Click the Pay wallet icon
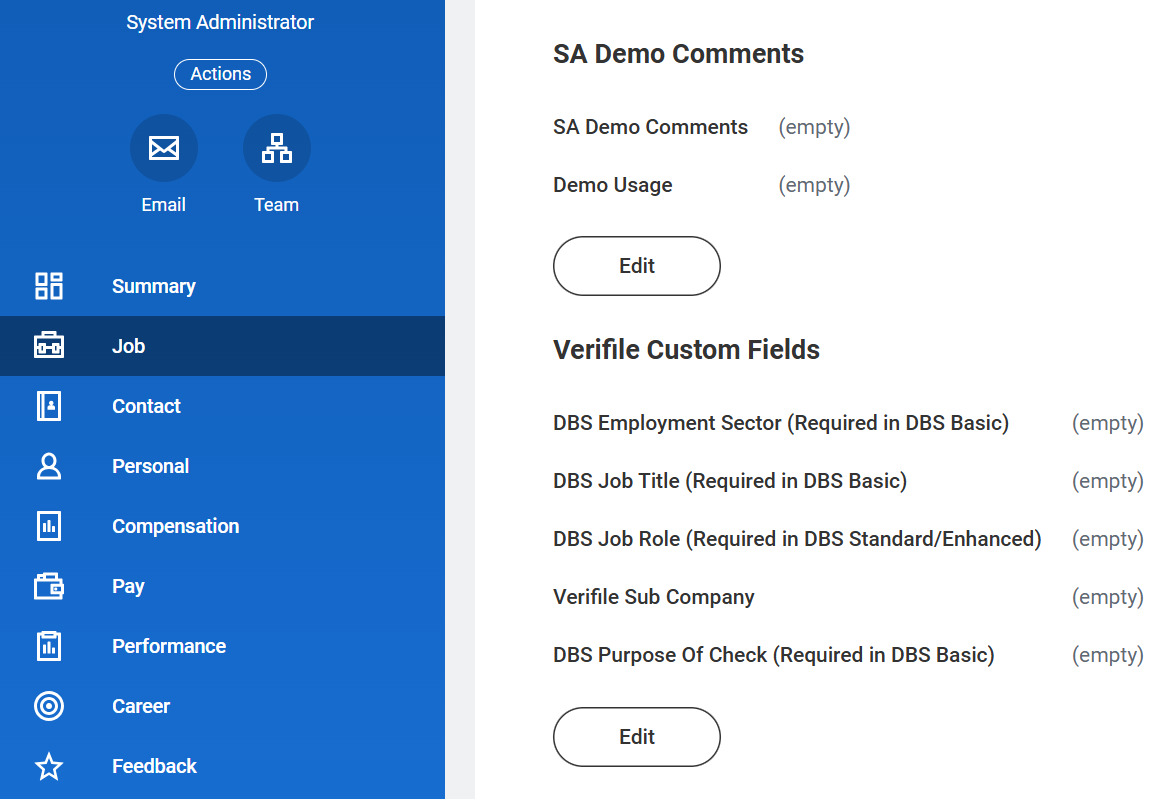The width and height of the screenshot is (1173, 799). click(x=49, y=586)
